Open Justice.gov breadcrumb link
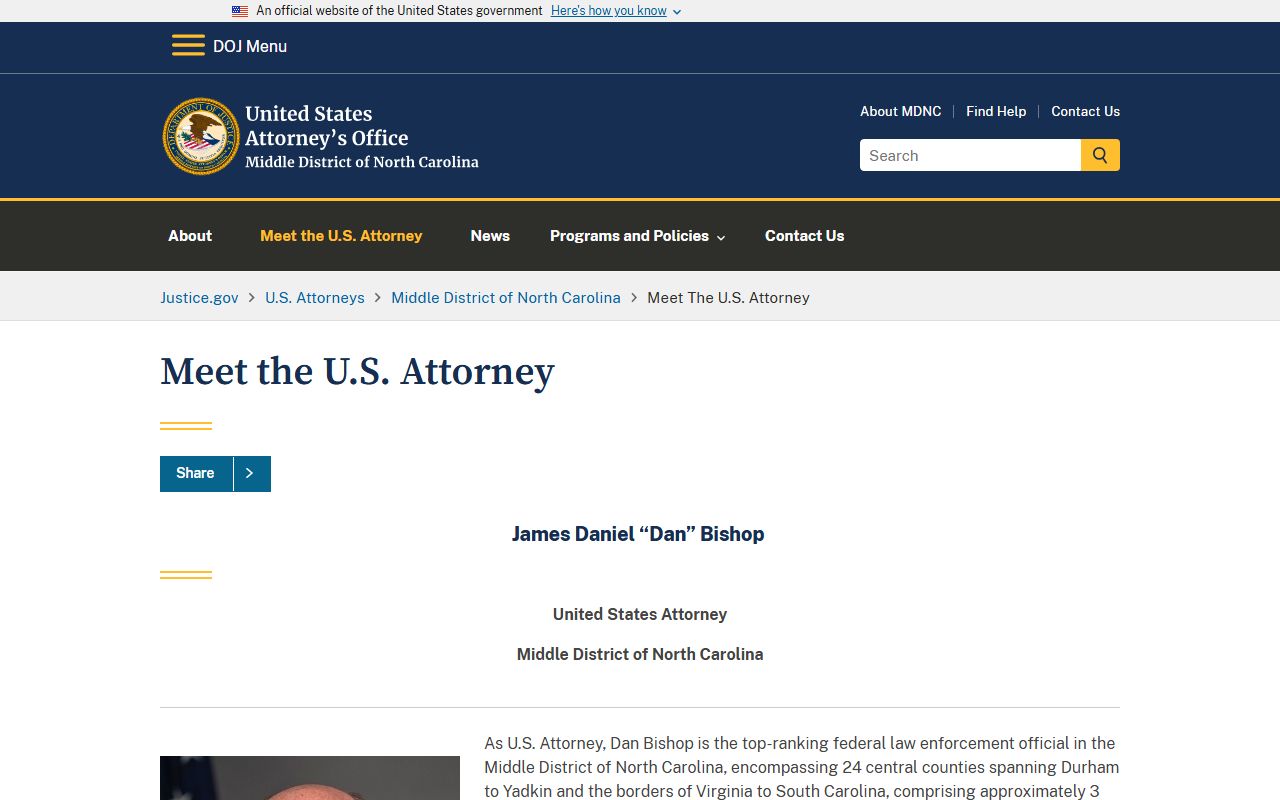This screenshot has height=800, width=1280. coord(199,297)
